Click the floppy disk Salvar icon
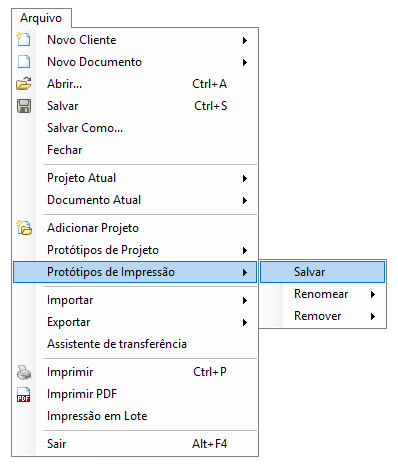398x468 pixels. pyautogui.click(x=24, y=106)
